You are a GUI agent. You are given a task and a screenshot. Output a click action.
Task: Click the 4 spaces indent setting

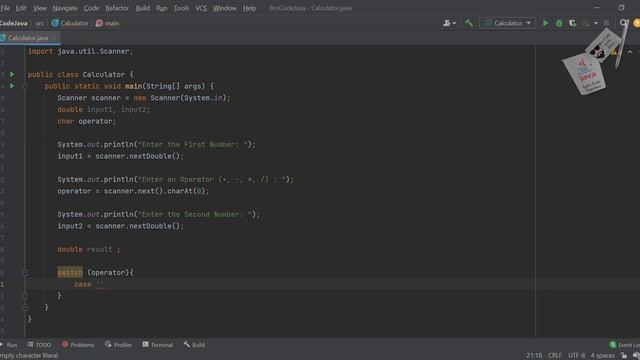point(602,356)
